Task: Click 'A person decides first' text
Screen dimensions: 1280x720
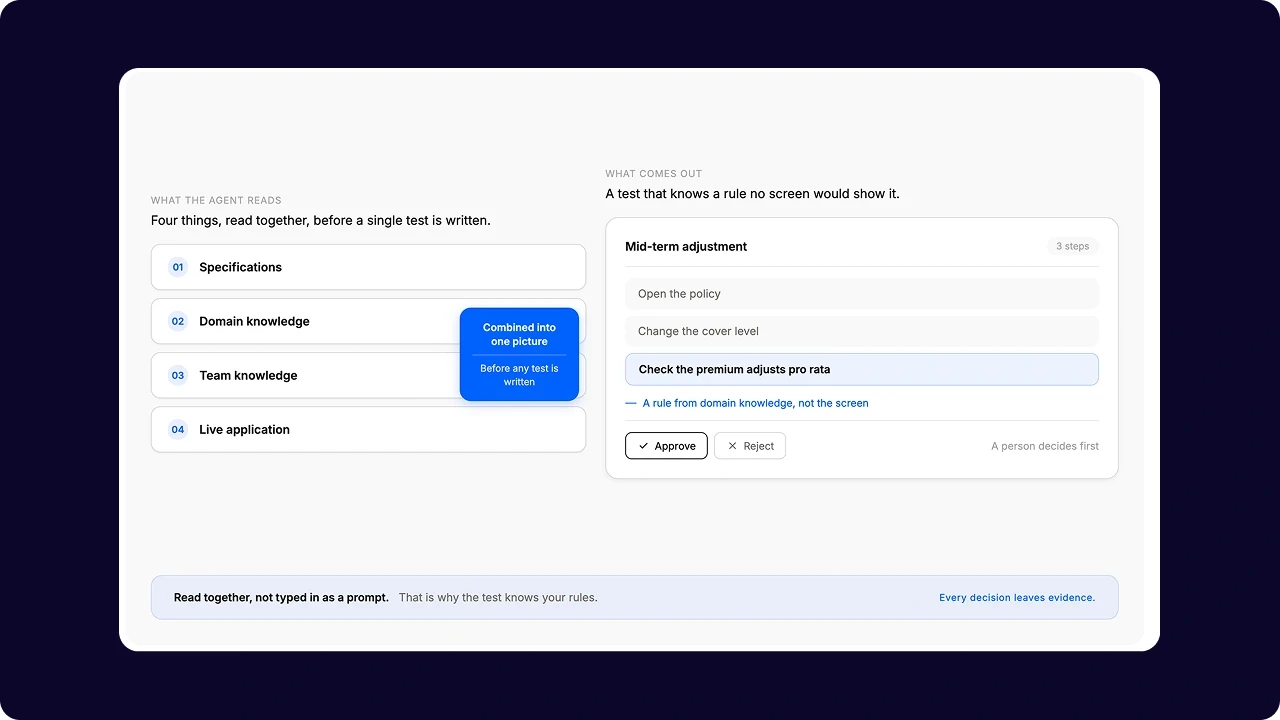Action: click(1045, 446)
